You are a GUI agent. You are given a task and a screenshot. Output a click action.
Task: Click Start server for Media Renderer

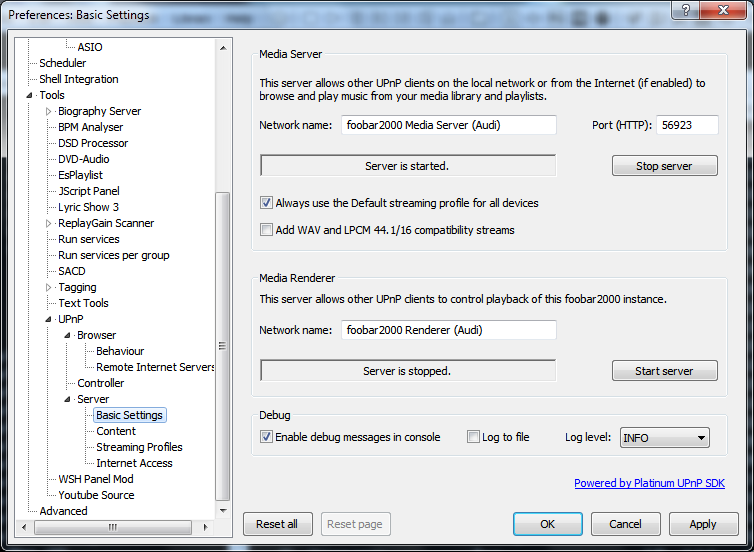665,371
